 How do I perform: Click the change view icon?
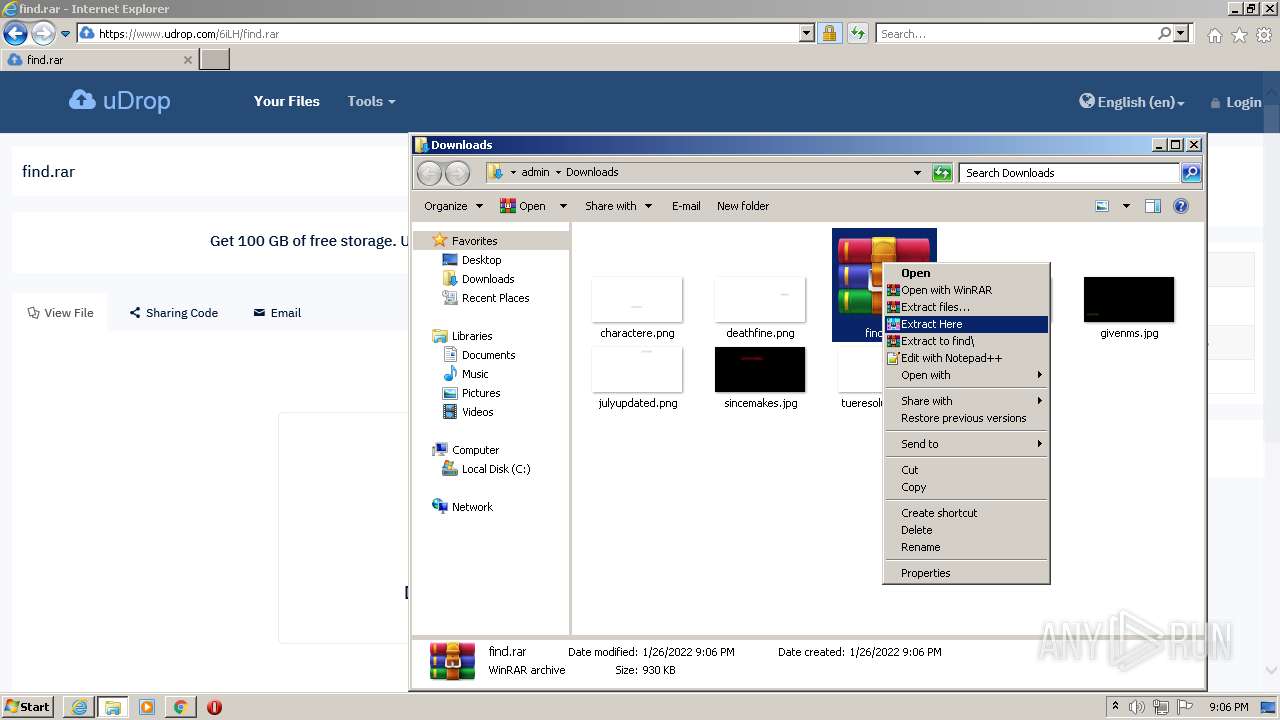point(1102,206)
